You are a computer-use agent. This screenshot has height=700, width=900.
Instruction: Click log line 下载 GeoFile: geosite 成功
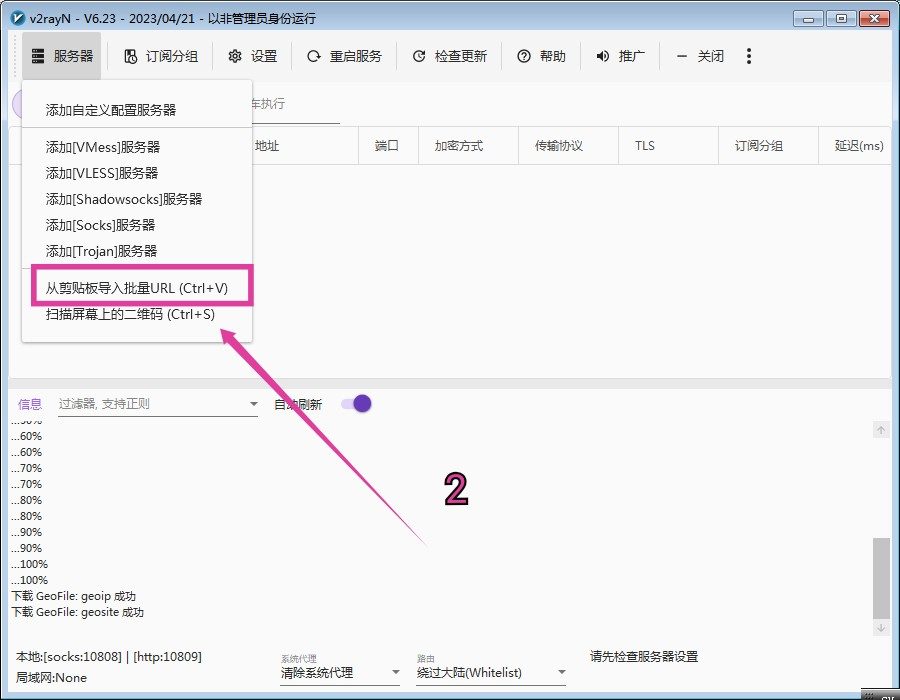tap(77, 612)
